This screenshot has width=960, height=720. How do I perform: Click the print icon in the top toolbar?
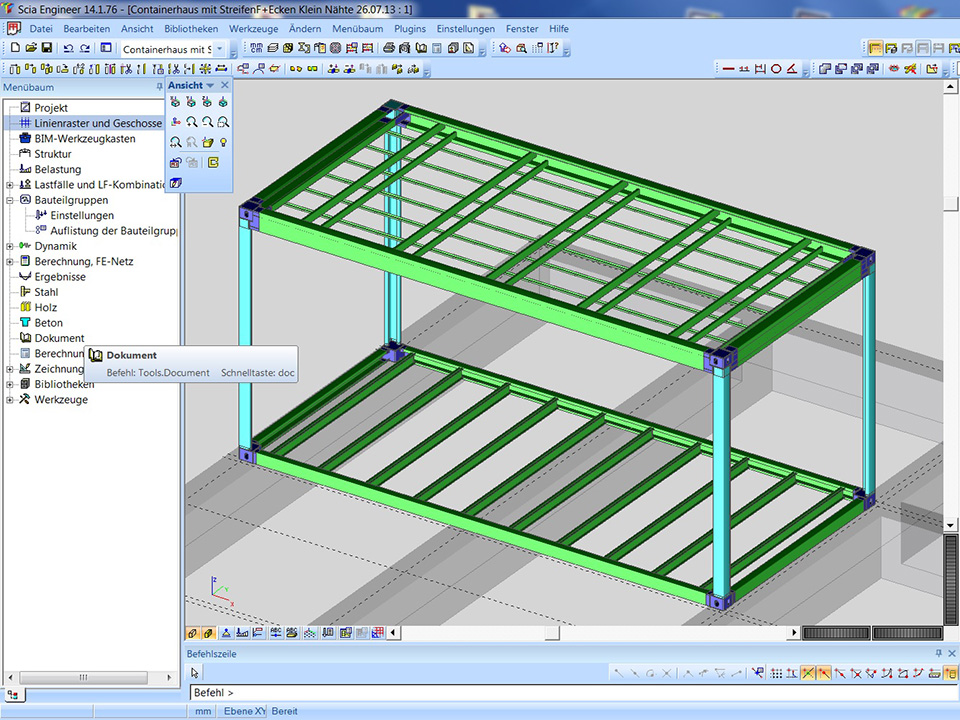click(x=389, y=48)
